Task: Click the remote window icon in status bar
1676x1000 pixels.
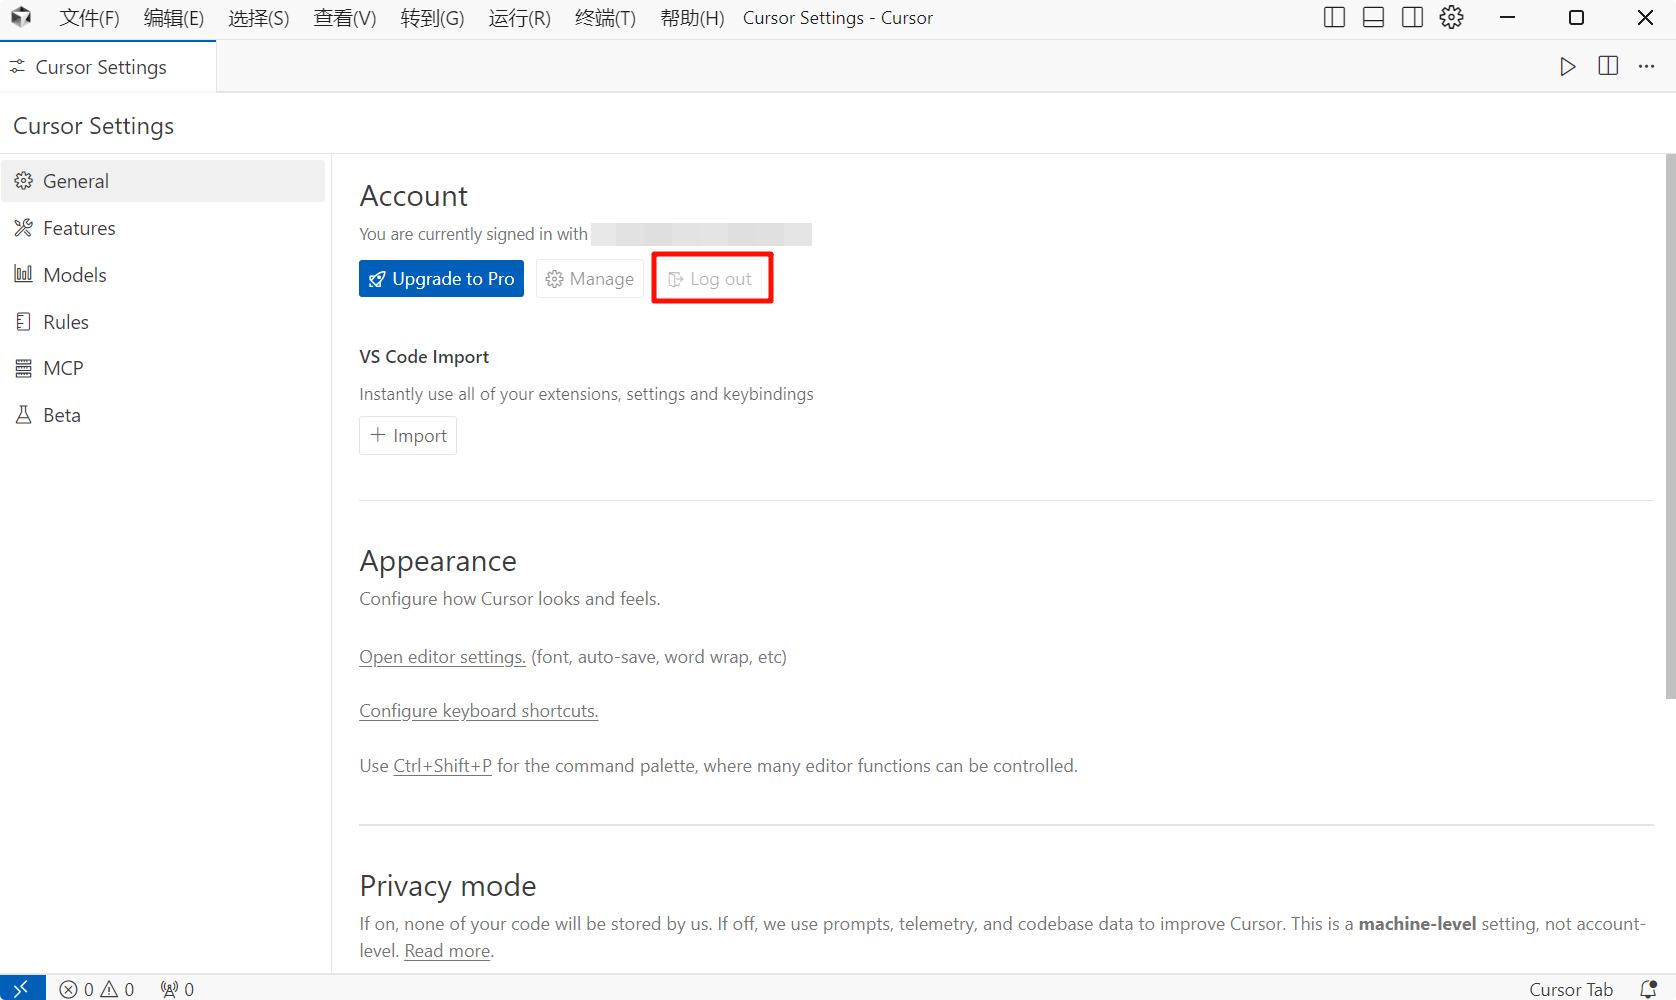Action: point(22,988)
